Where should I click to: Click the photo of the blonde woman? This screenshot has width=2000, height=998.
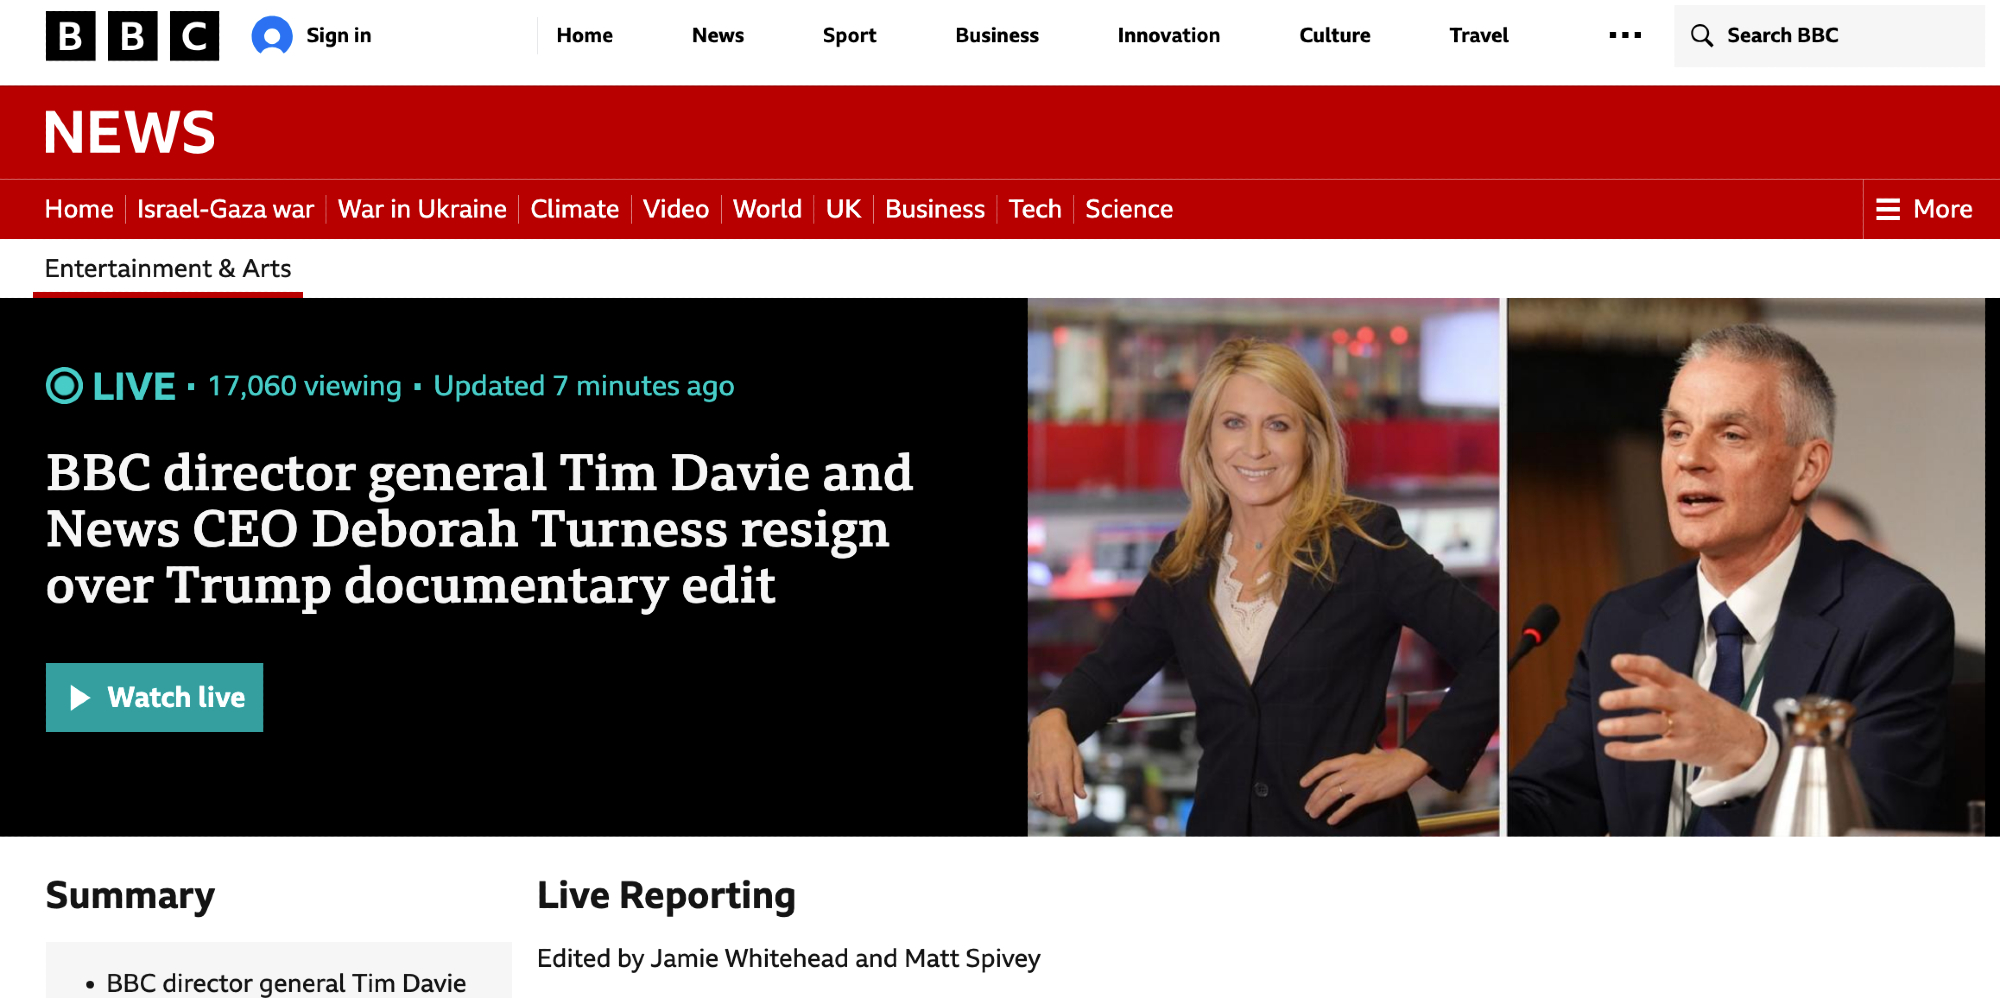1263,567
